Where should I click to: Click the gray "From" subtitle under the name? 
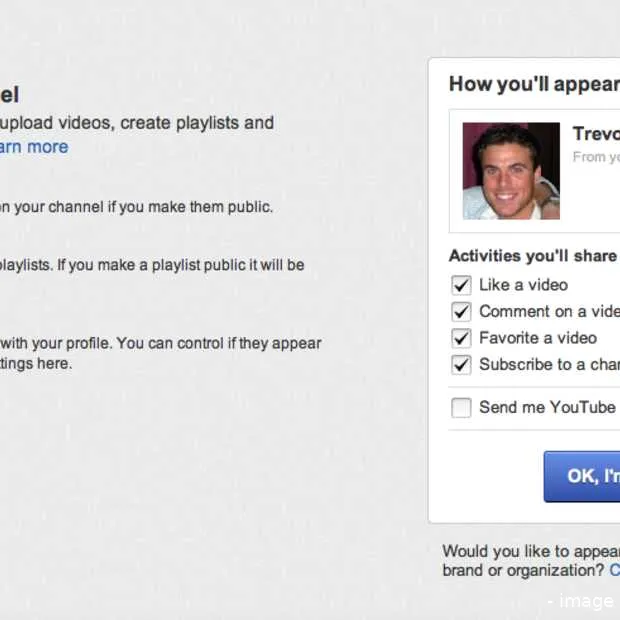click(x=595, y=157)
